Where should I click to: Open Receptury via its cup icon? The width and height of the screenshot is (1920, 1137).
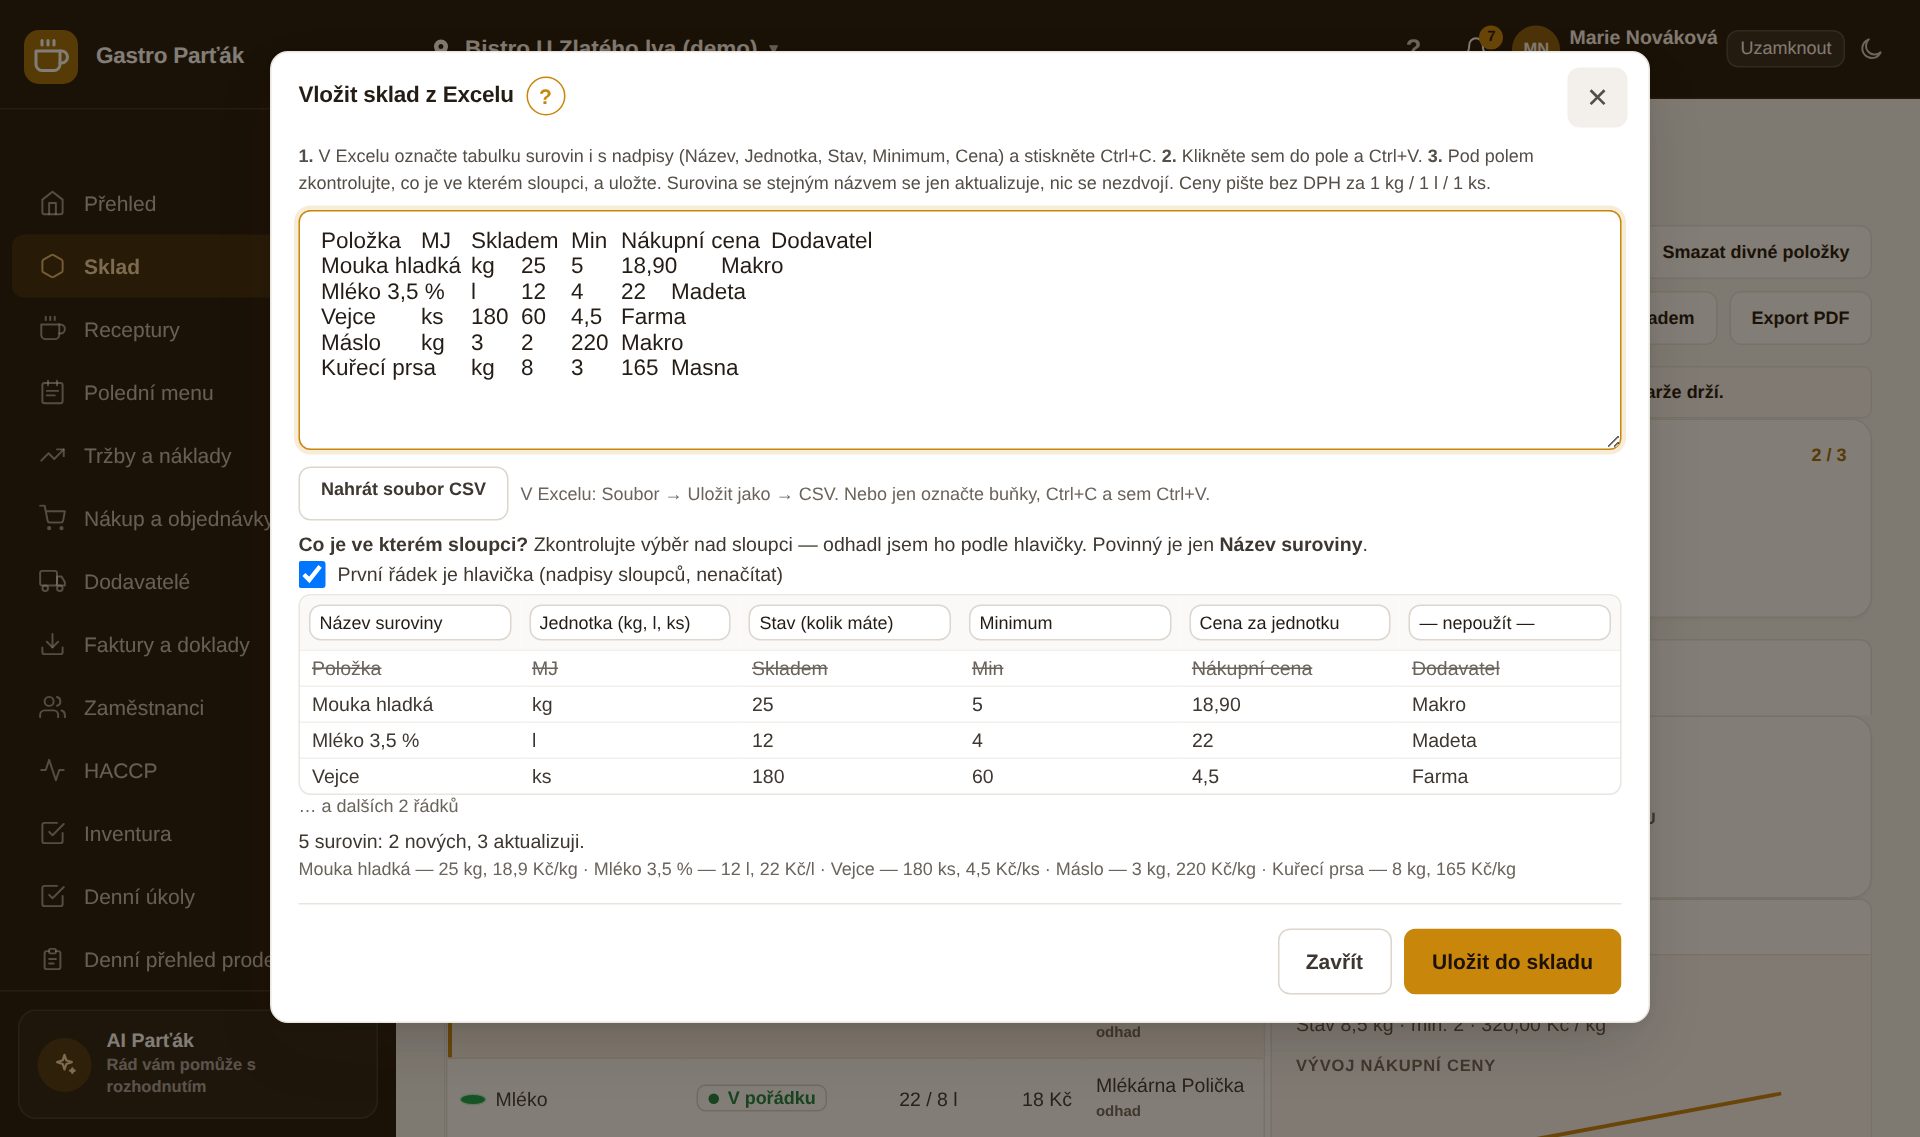[52, 330]
